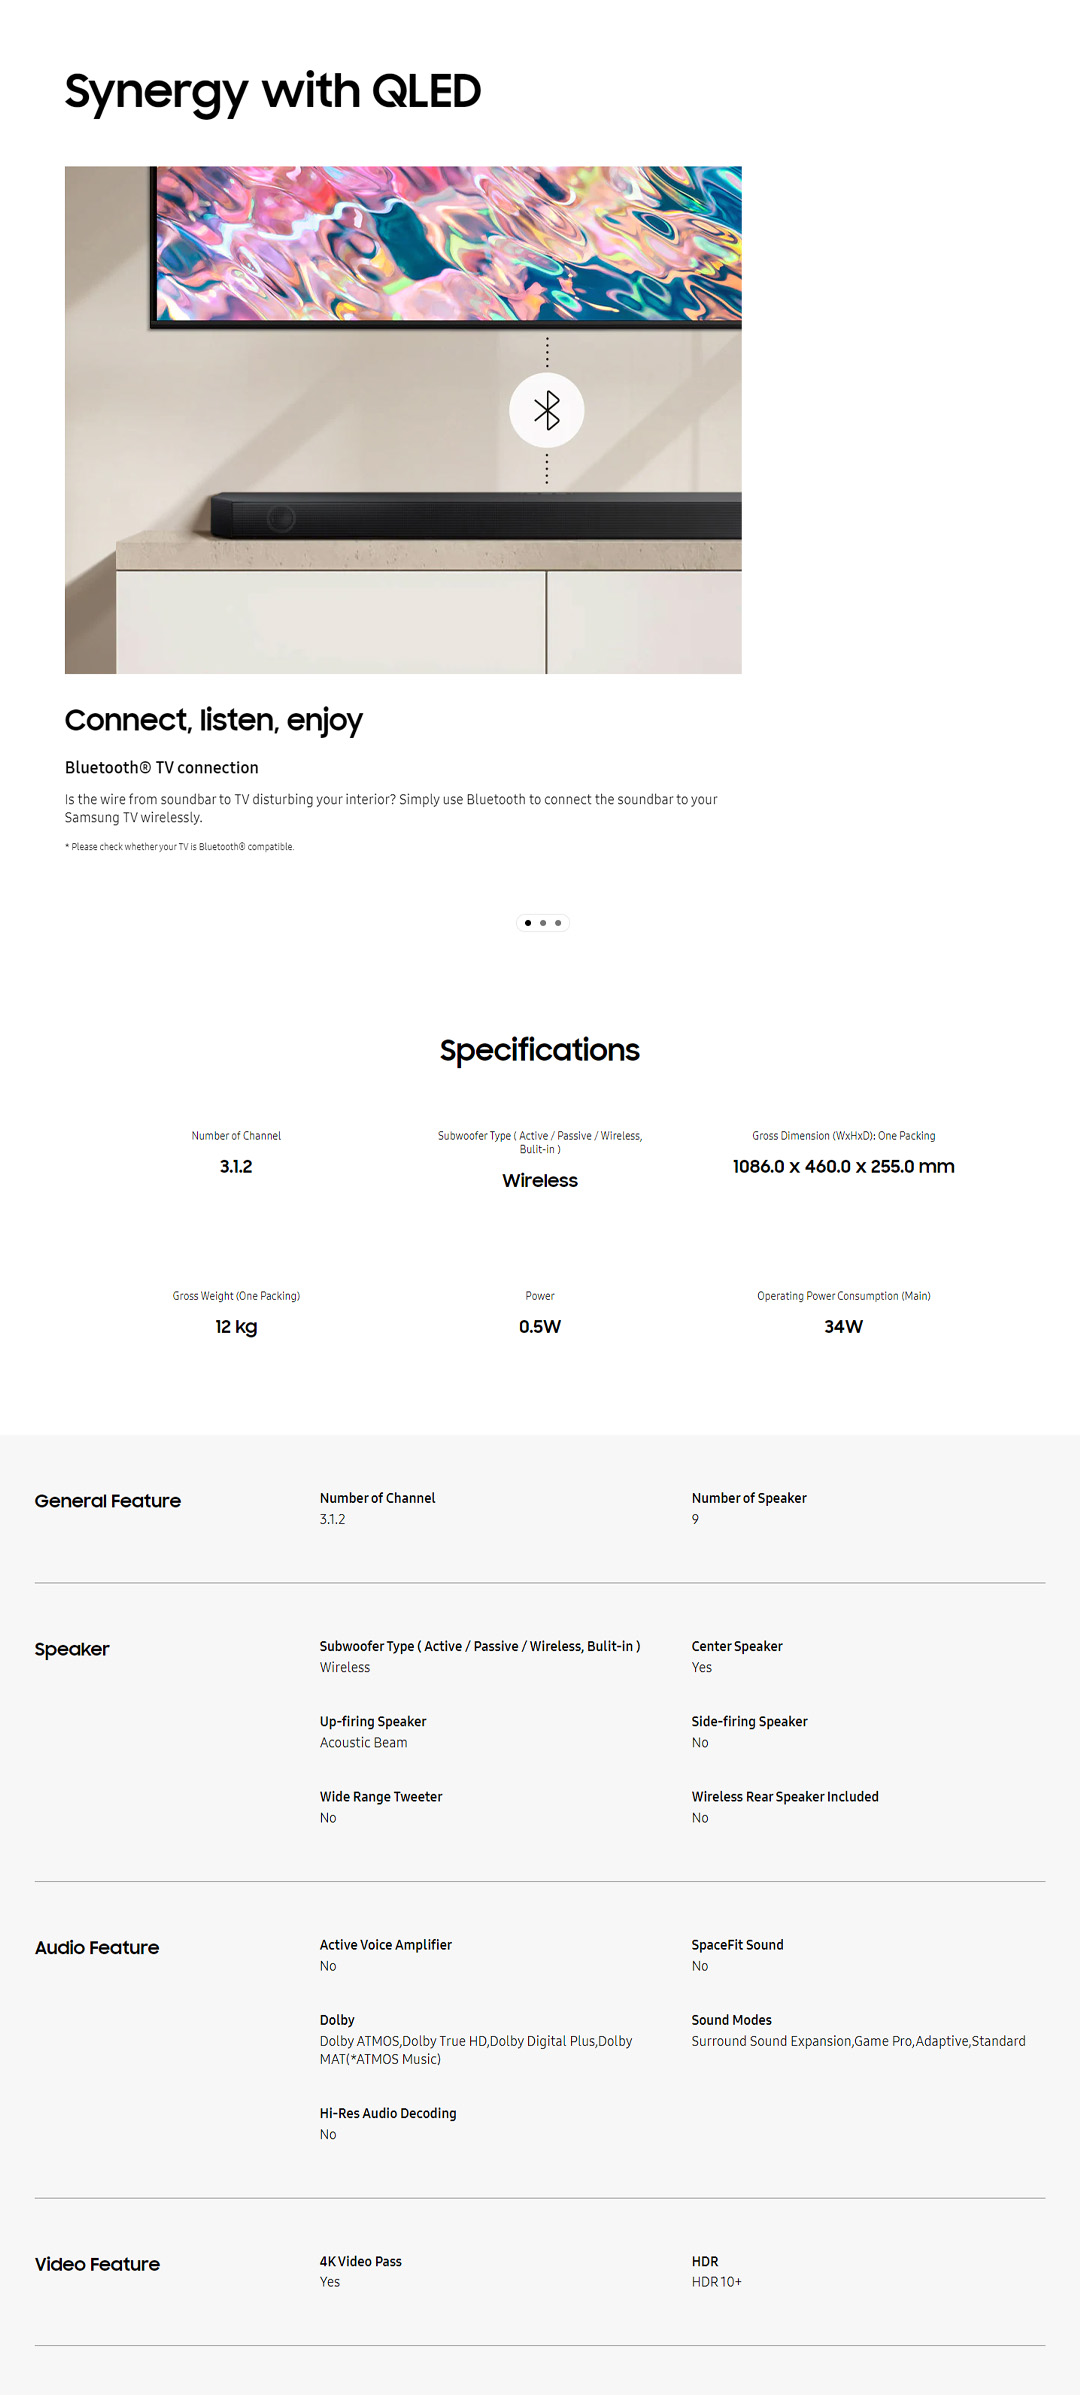Click the Bluetooth compatibility footnote text

tap(179, 847)
